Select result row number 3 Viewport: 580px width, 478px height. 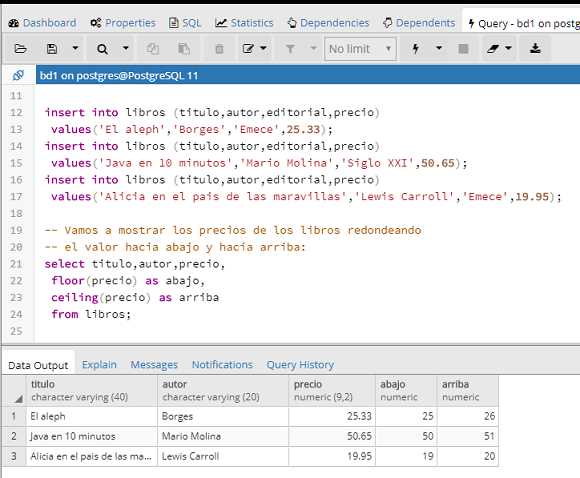14,456
